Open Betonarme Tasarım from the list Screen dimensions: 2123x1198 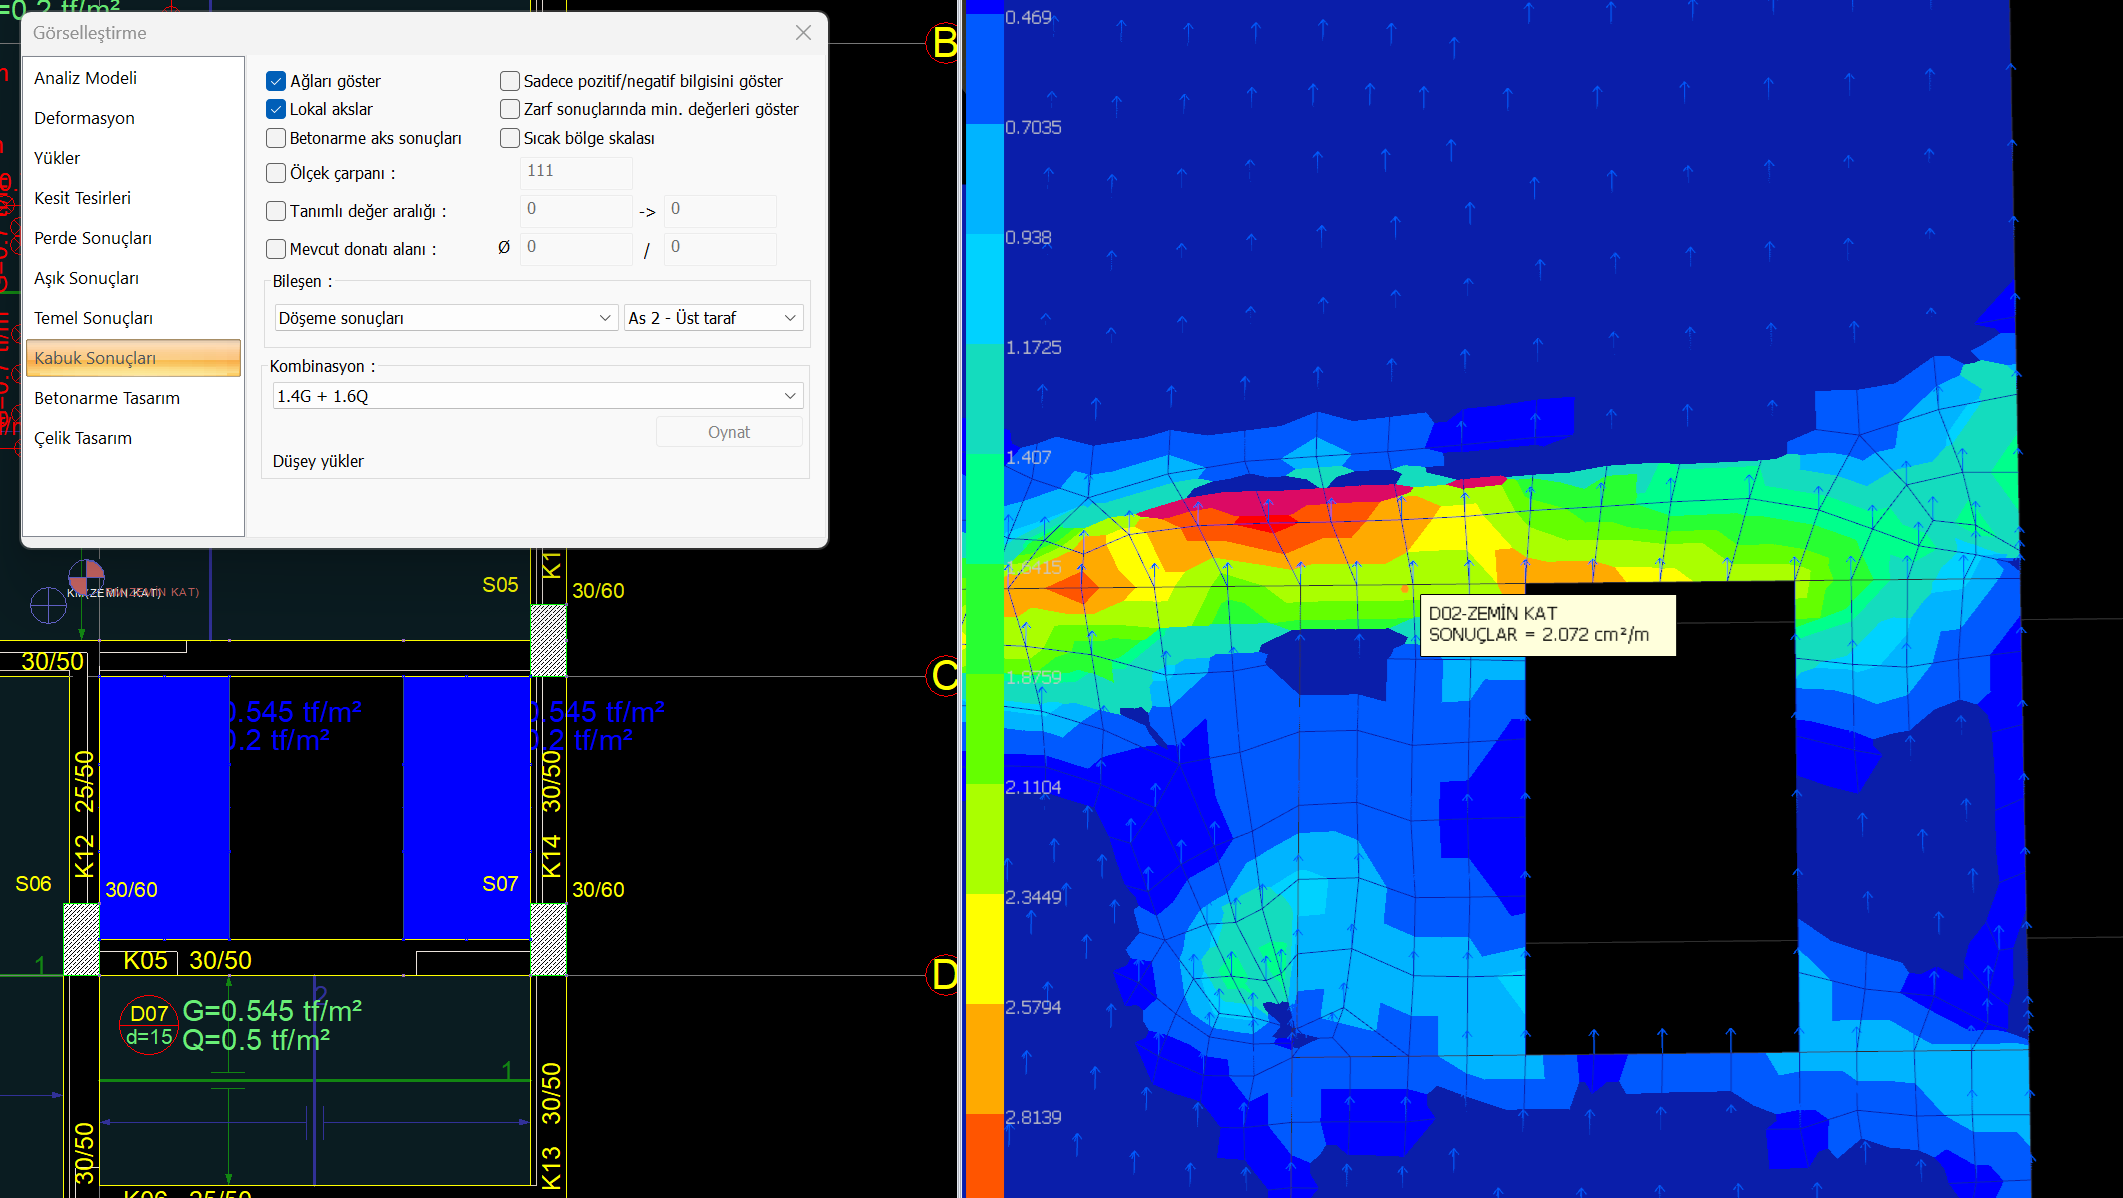[107, 398]
